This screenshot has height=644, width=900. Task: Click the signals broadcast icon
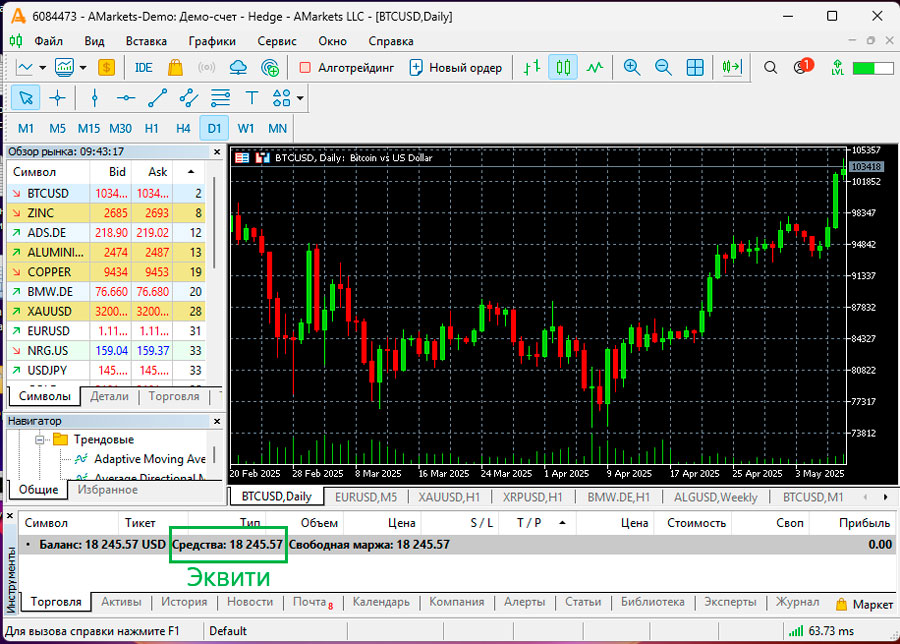click(x=207, y=68)
